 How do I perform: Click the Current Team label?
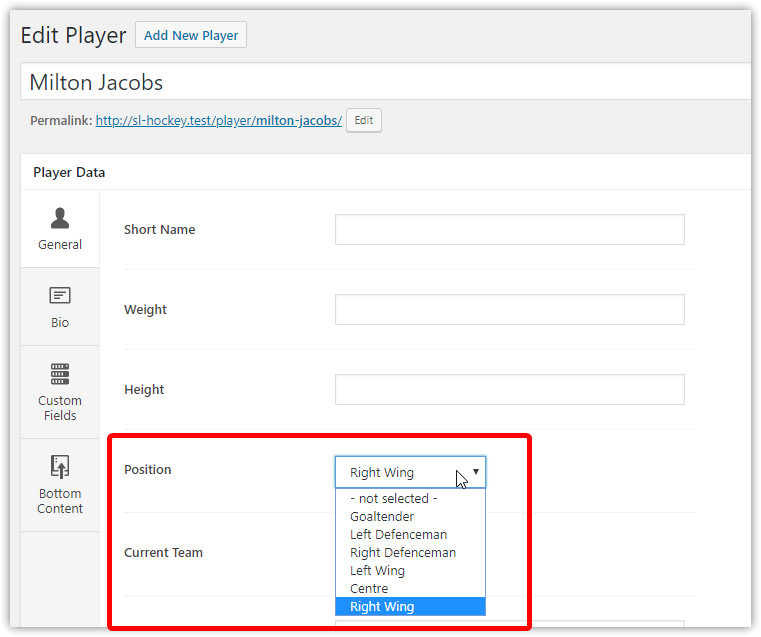click(x=163, y=553)
